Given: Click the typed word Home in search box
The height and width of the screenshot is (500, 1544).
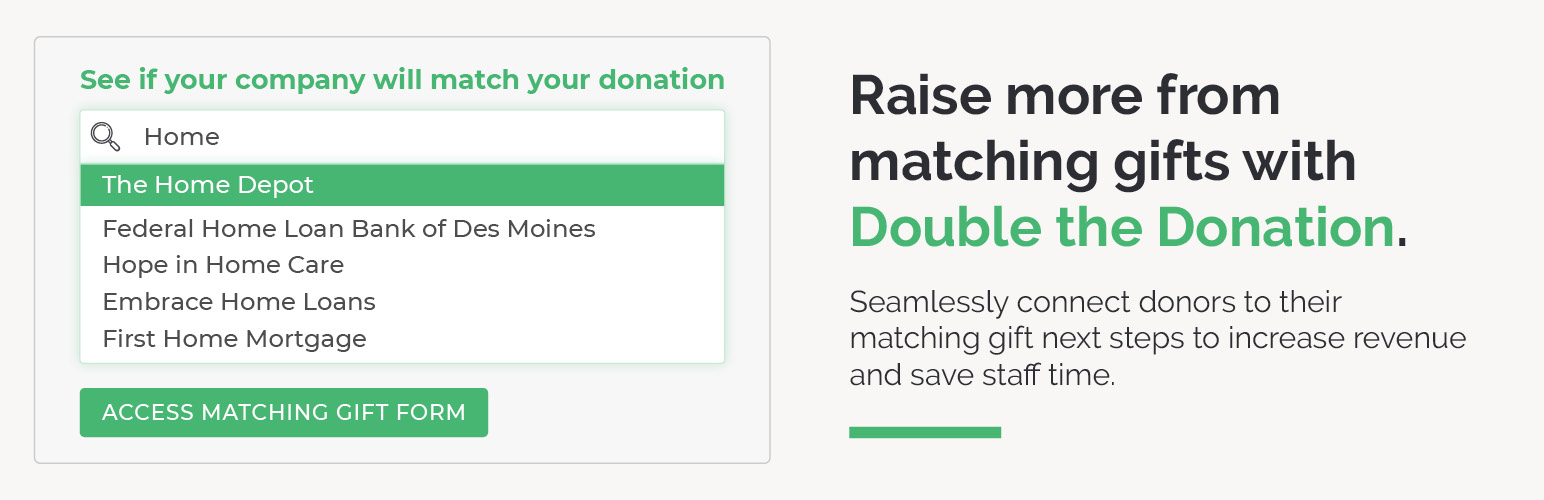Looking at the screenshot, I should point(181,137).
